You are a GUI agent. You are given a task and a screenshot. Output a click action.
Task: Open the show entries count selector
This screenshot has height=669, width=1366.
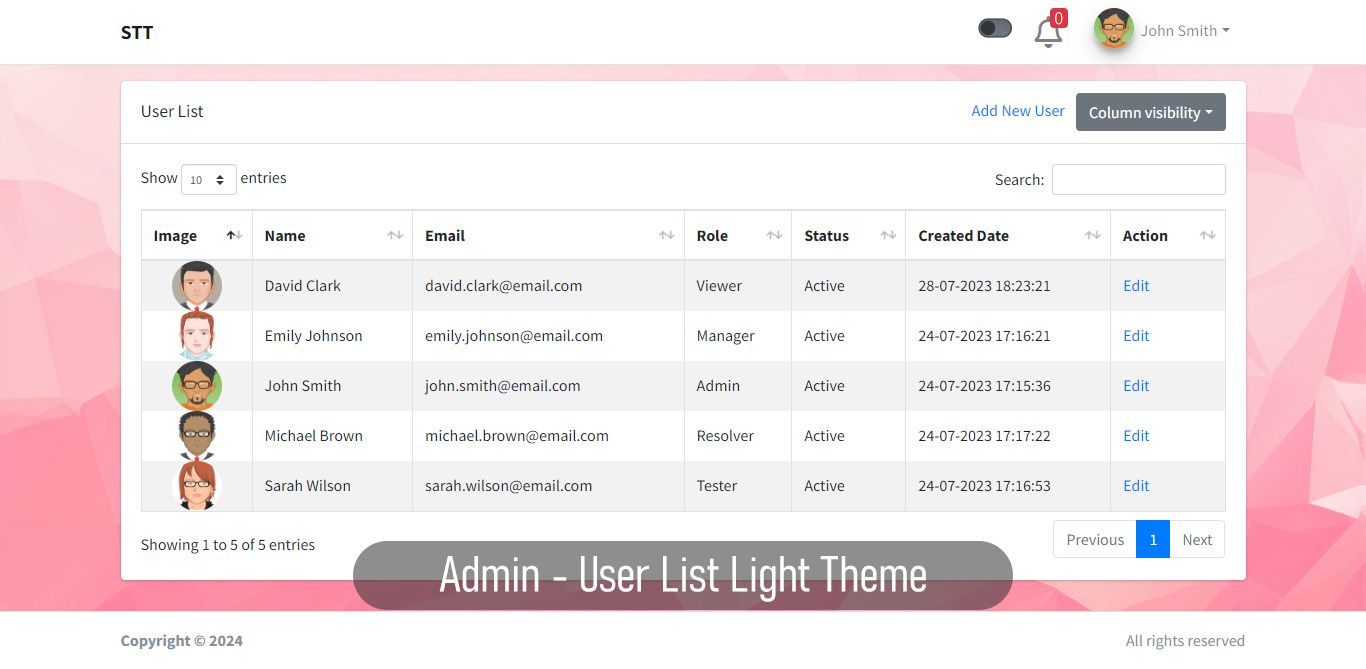[208, 179]
